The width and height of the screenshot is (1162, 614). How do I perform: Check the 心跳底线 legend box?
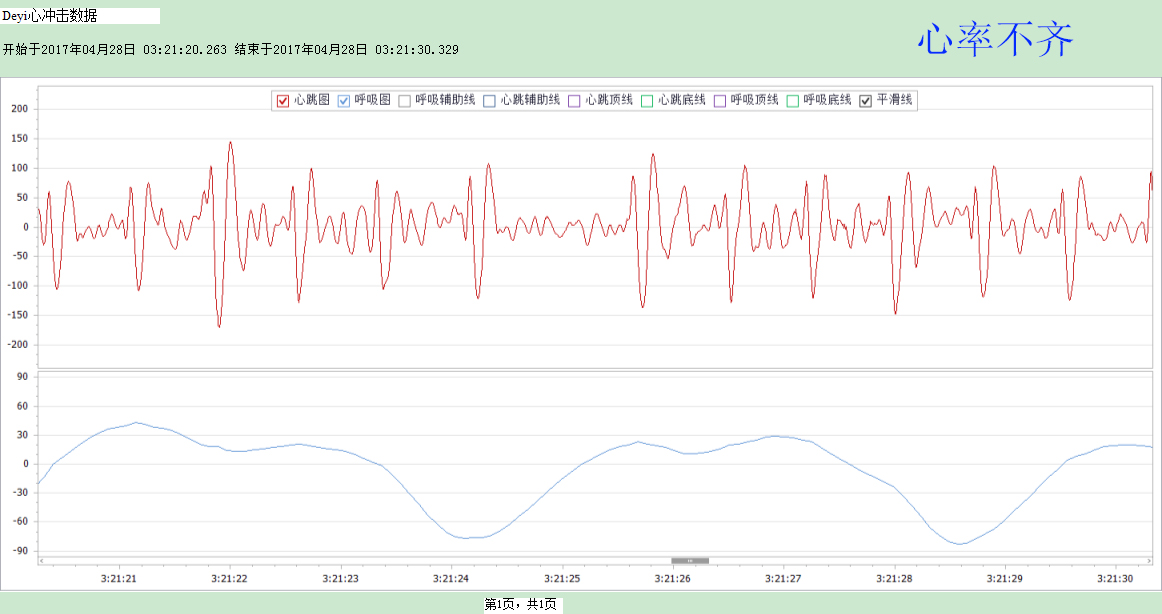[x=647, y=100]
